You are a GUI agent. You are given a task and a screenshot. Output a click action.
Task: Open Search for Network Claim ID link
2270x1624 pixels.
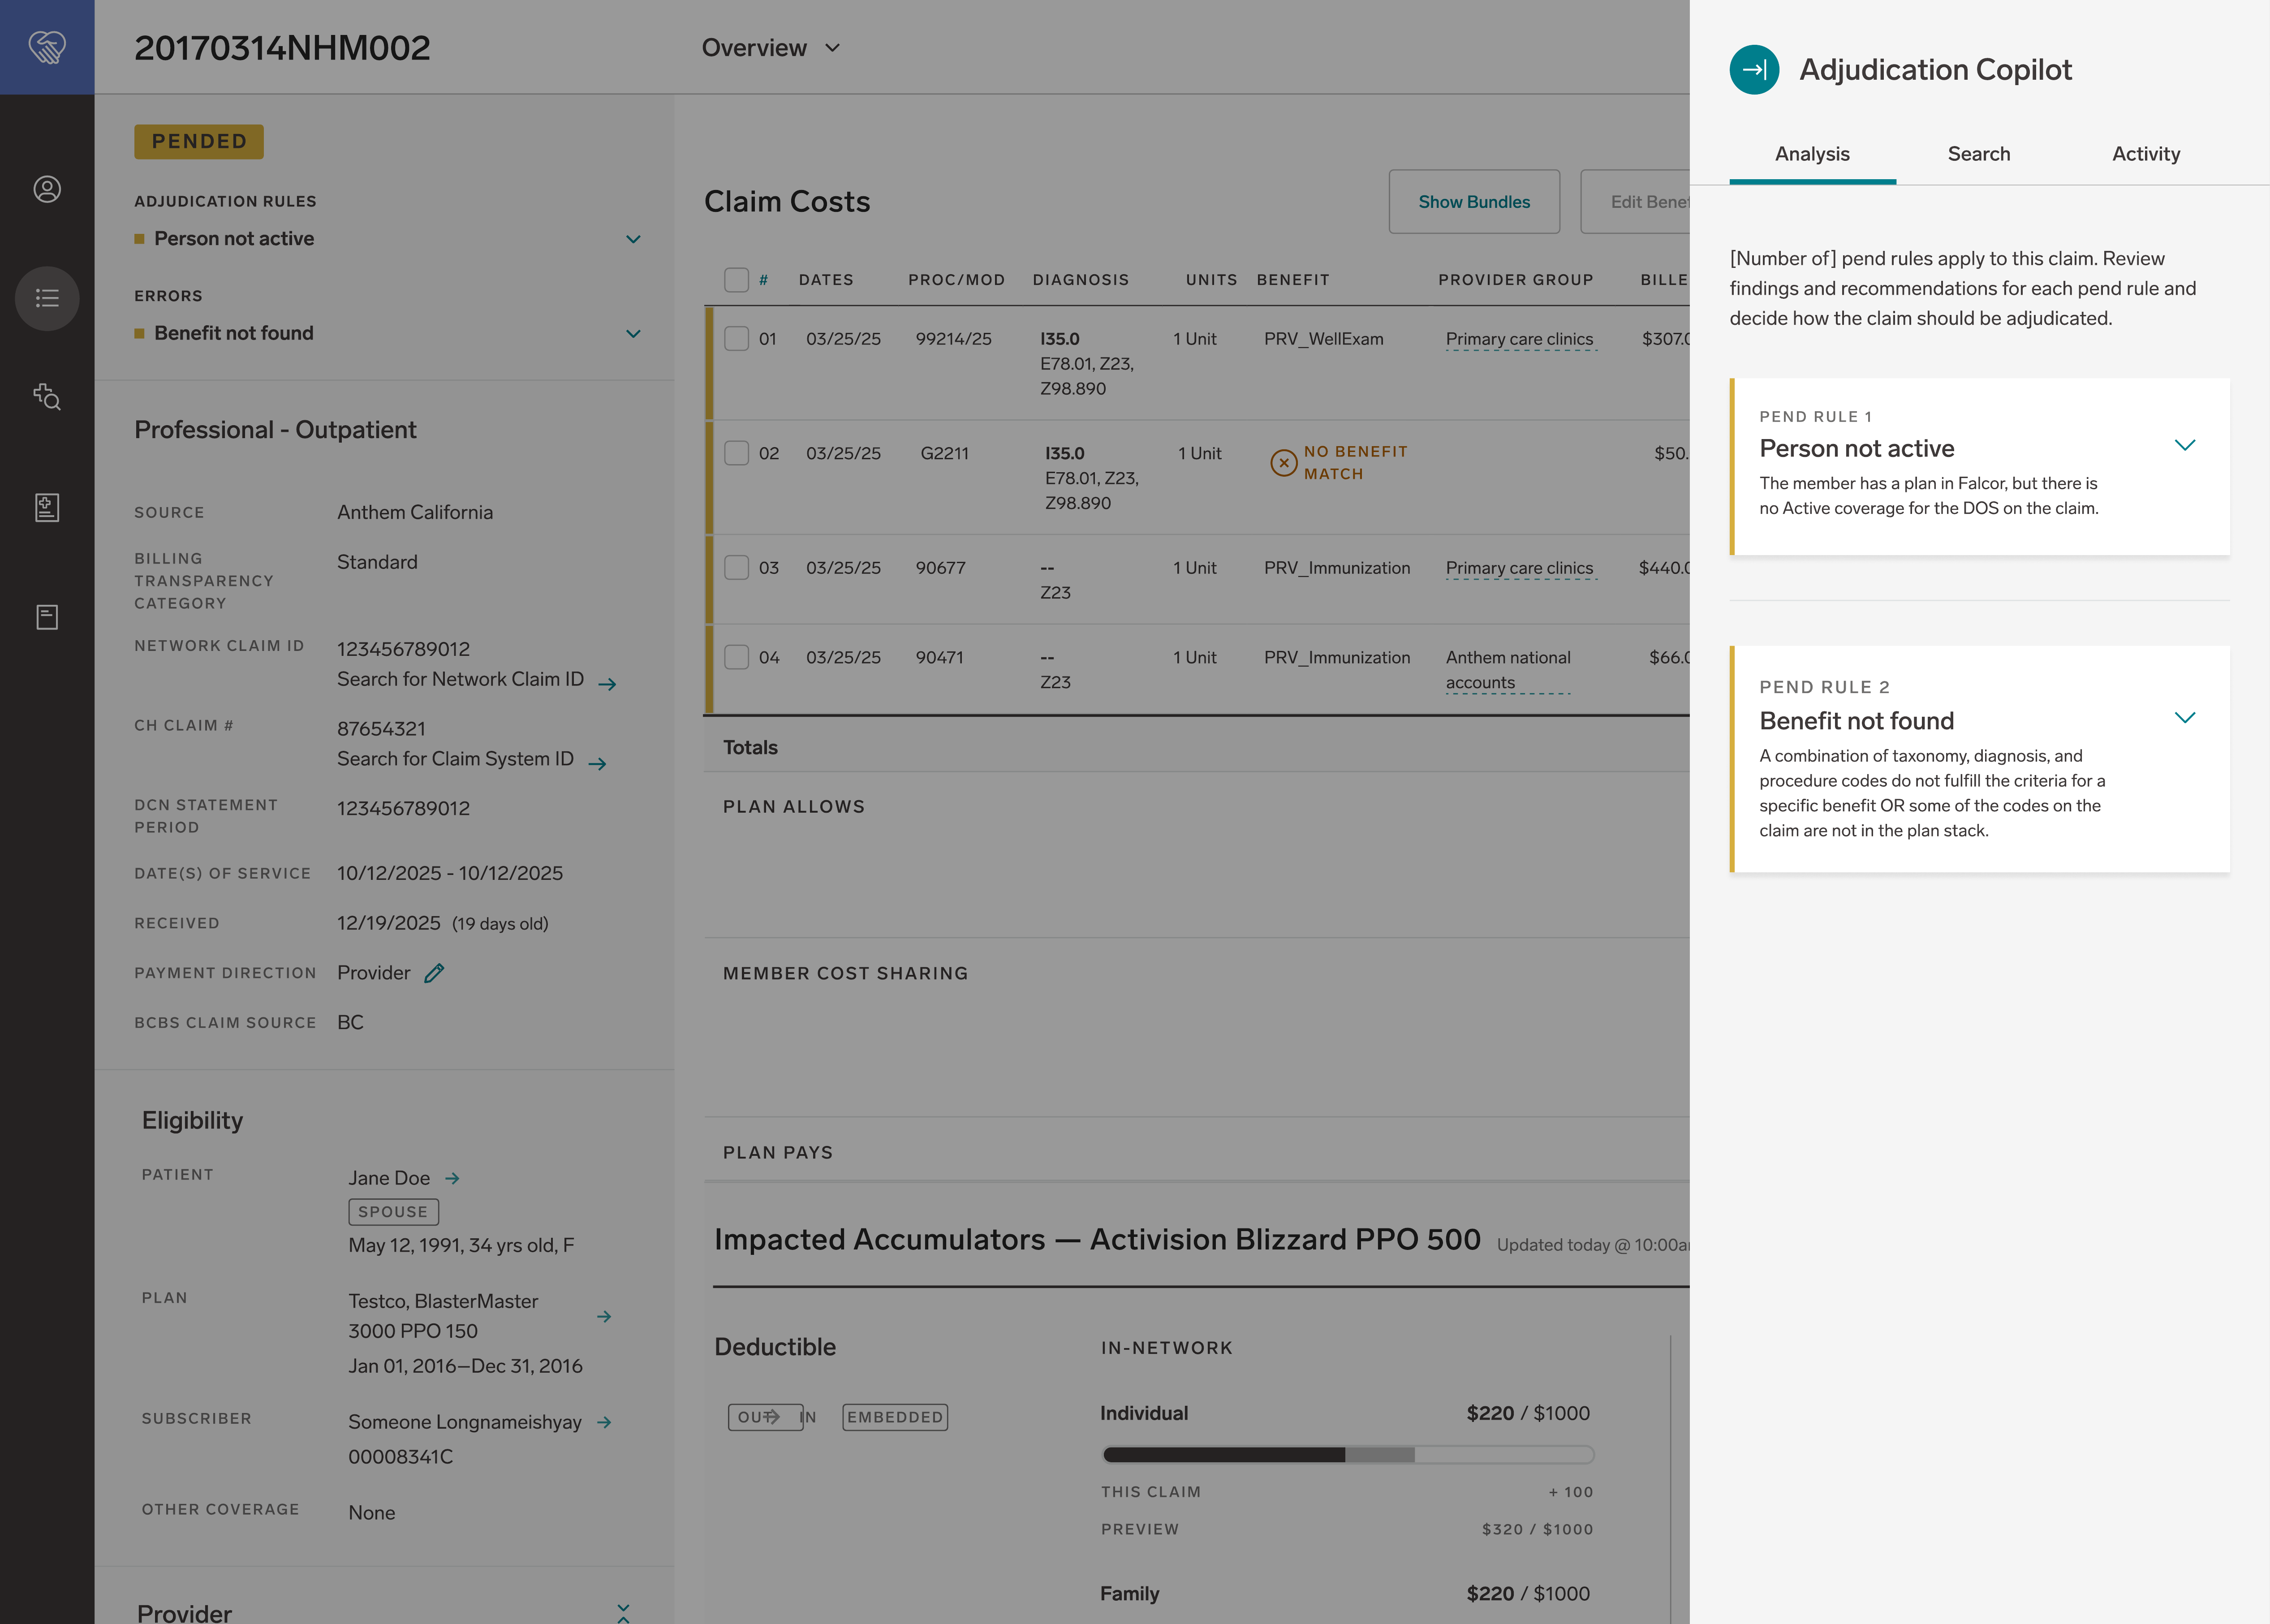coord(460,679)
